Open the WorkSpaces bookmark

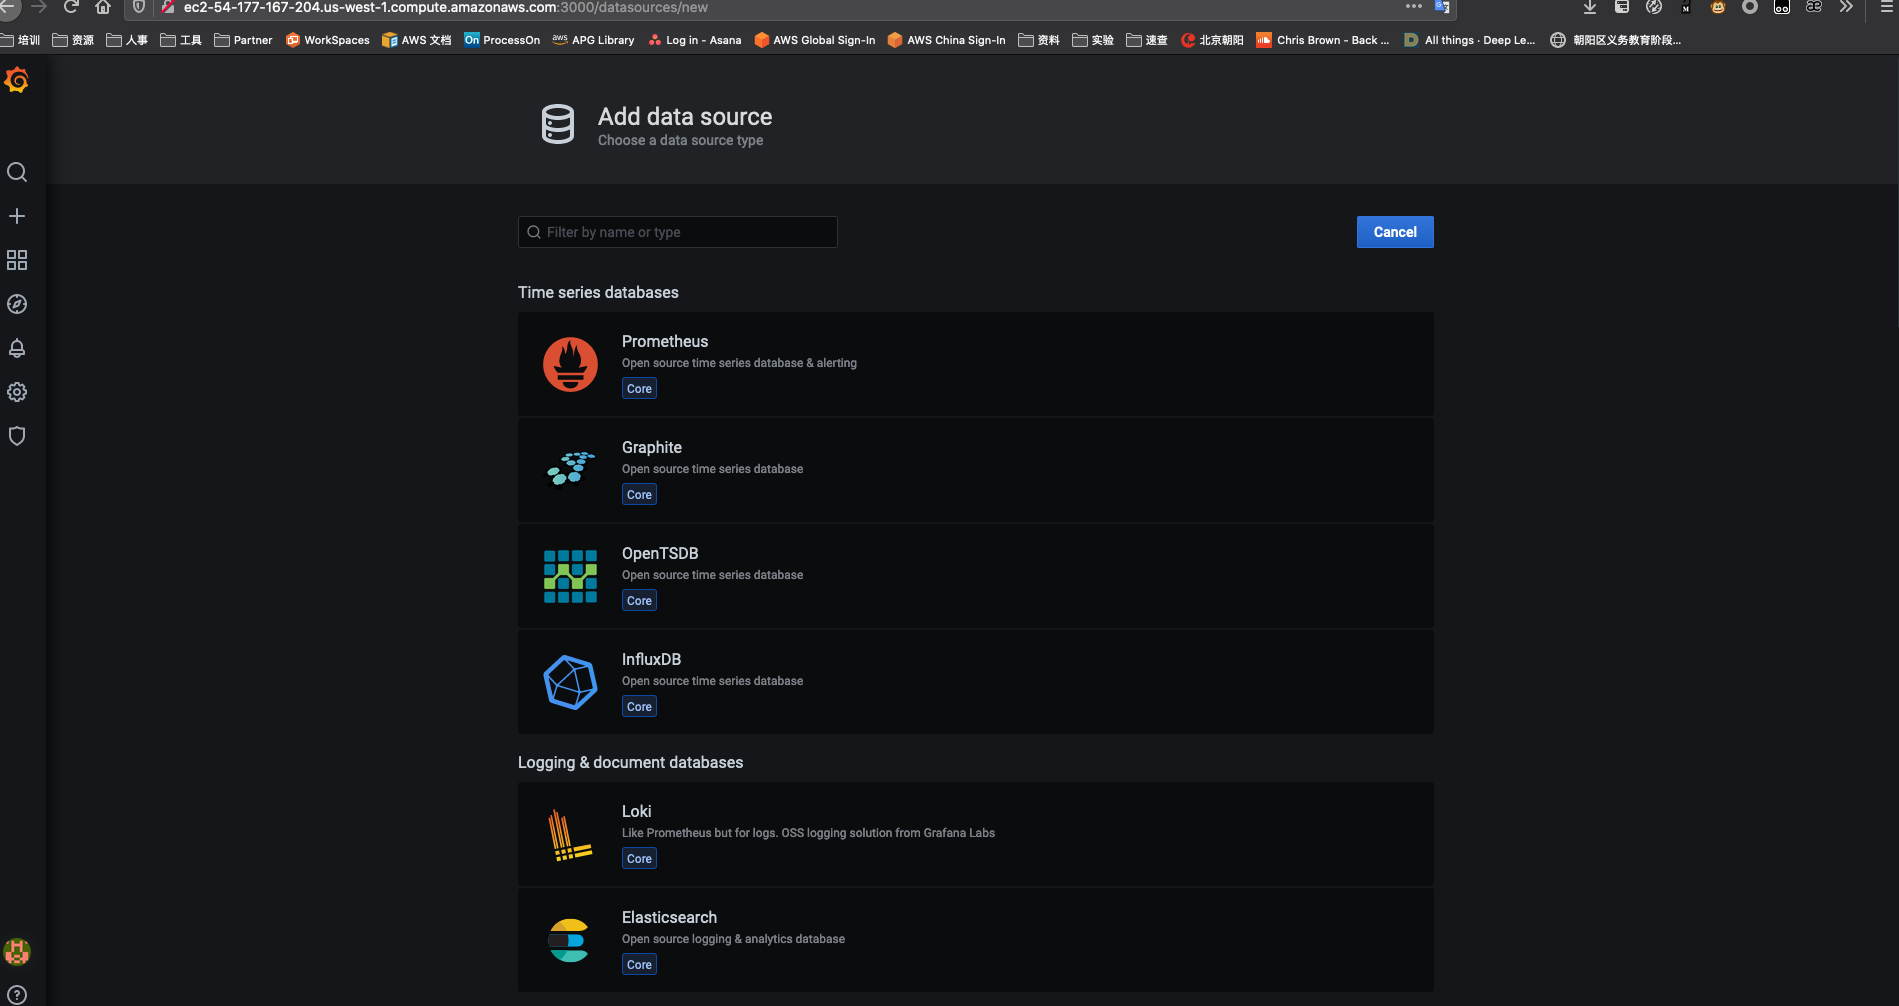click(x=328, y=40)
